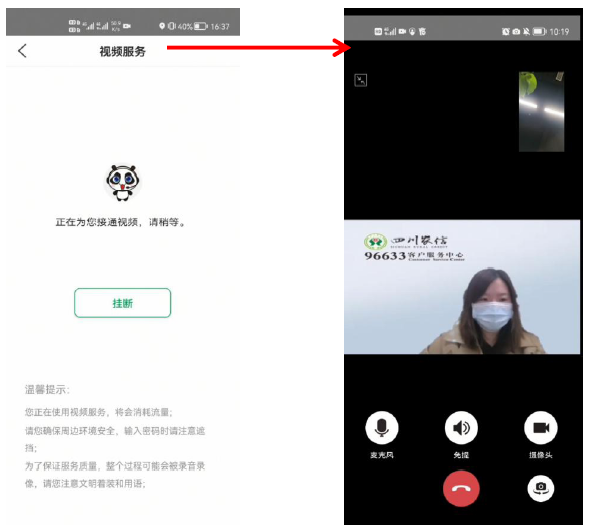Viewport: 589px width, 529px height.
Task: Click the panda customer service avatar
Action: 122,183
